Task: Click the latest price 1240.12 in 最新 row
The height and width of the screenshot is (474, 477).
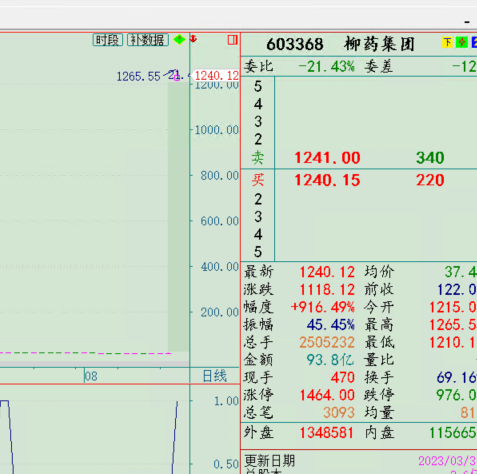Action: click(x=327, y=272)
